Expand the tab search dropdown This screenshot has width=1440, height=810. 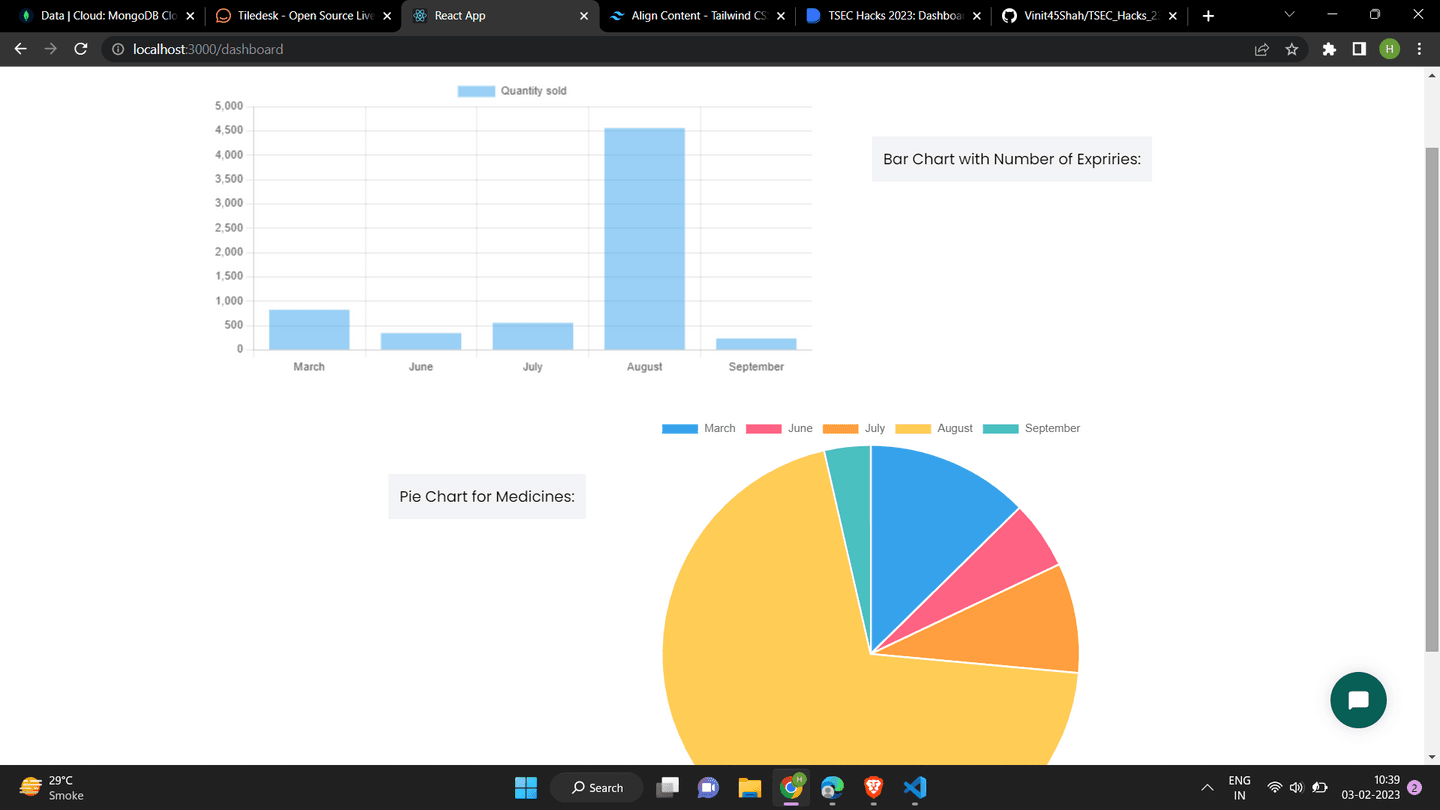point(1289,15)
